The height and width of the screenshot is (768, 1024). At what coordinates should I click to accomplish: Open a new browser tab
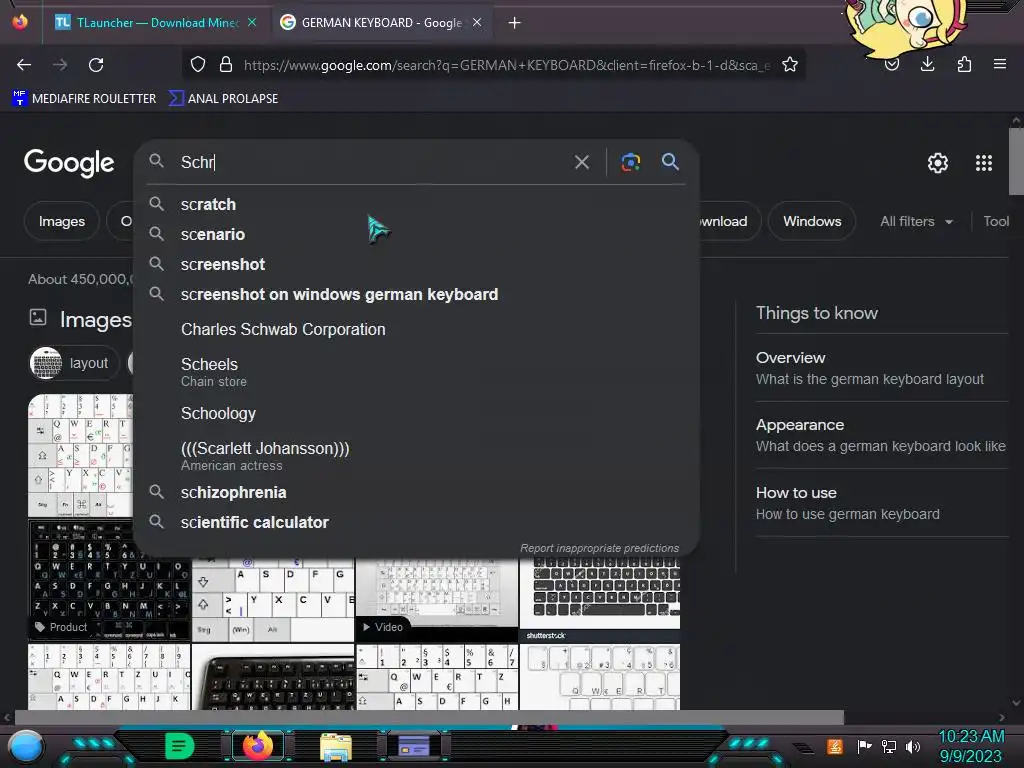[515, 23]
